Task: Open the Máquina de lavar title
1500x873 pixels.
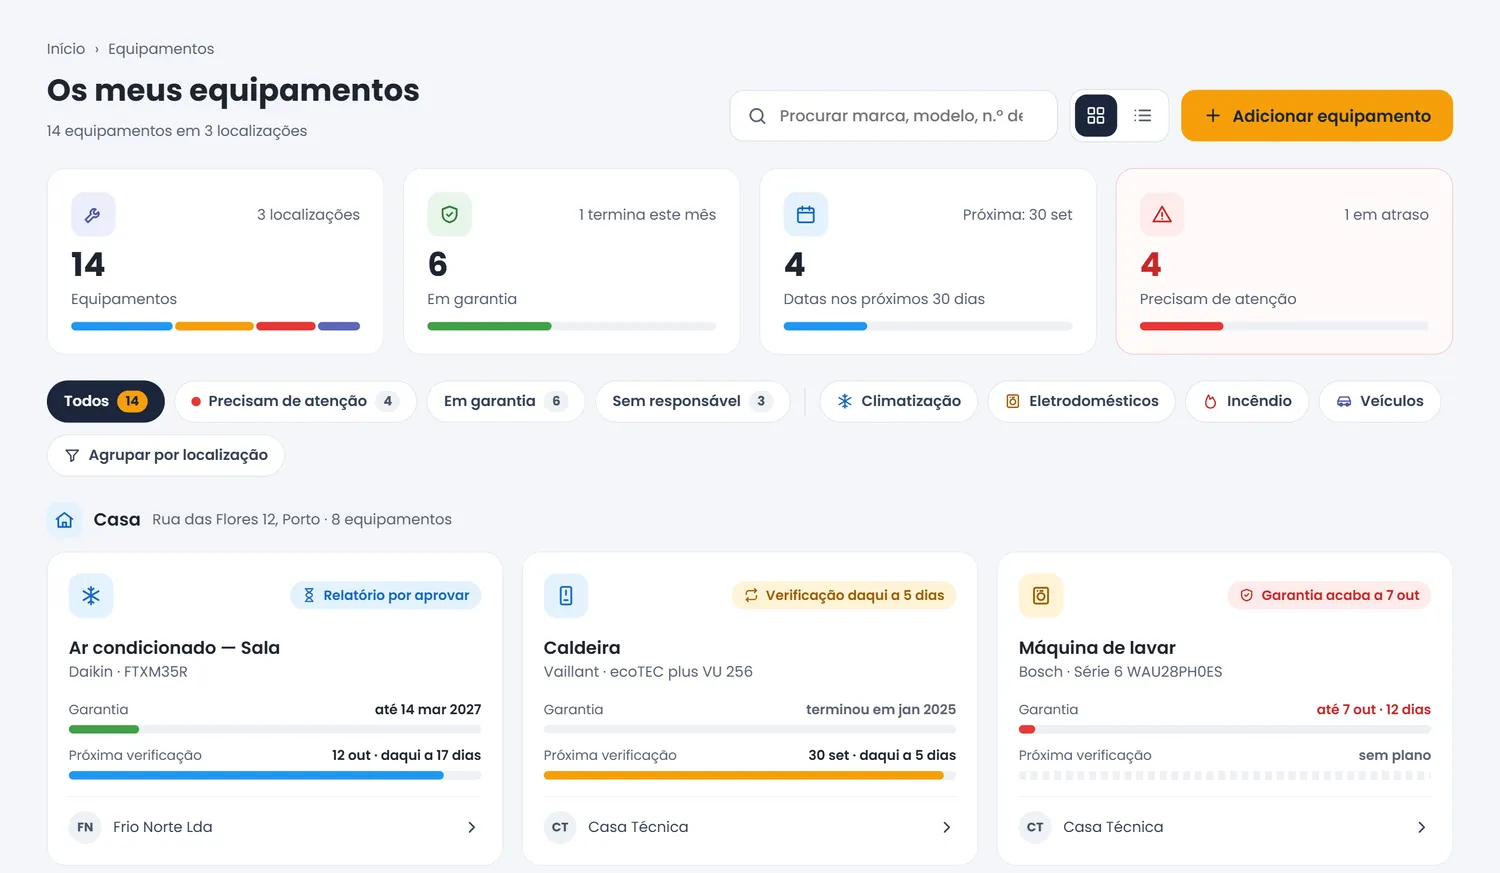Action: coord(1097,648)
